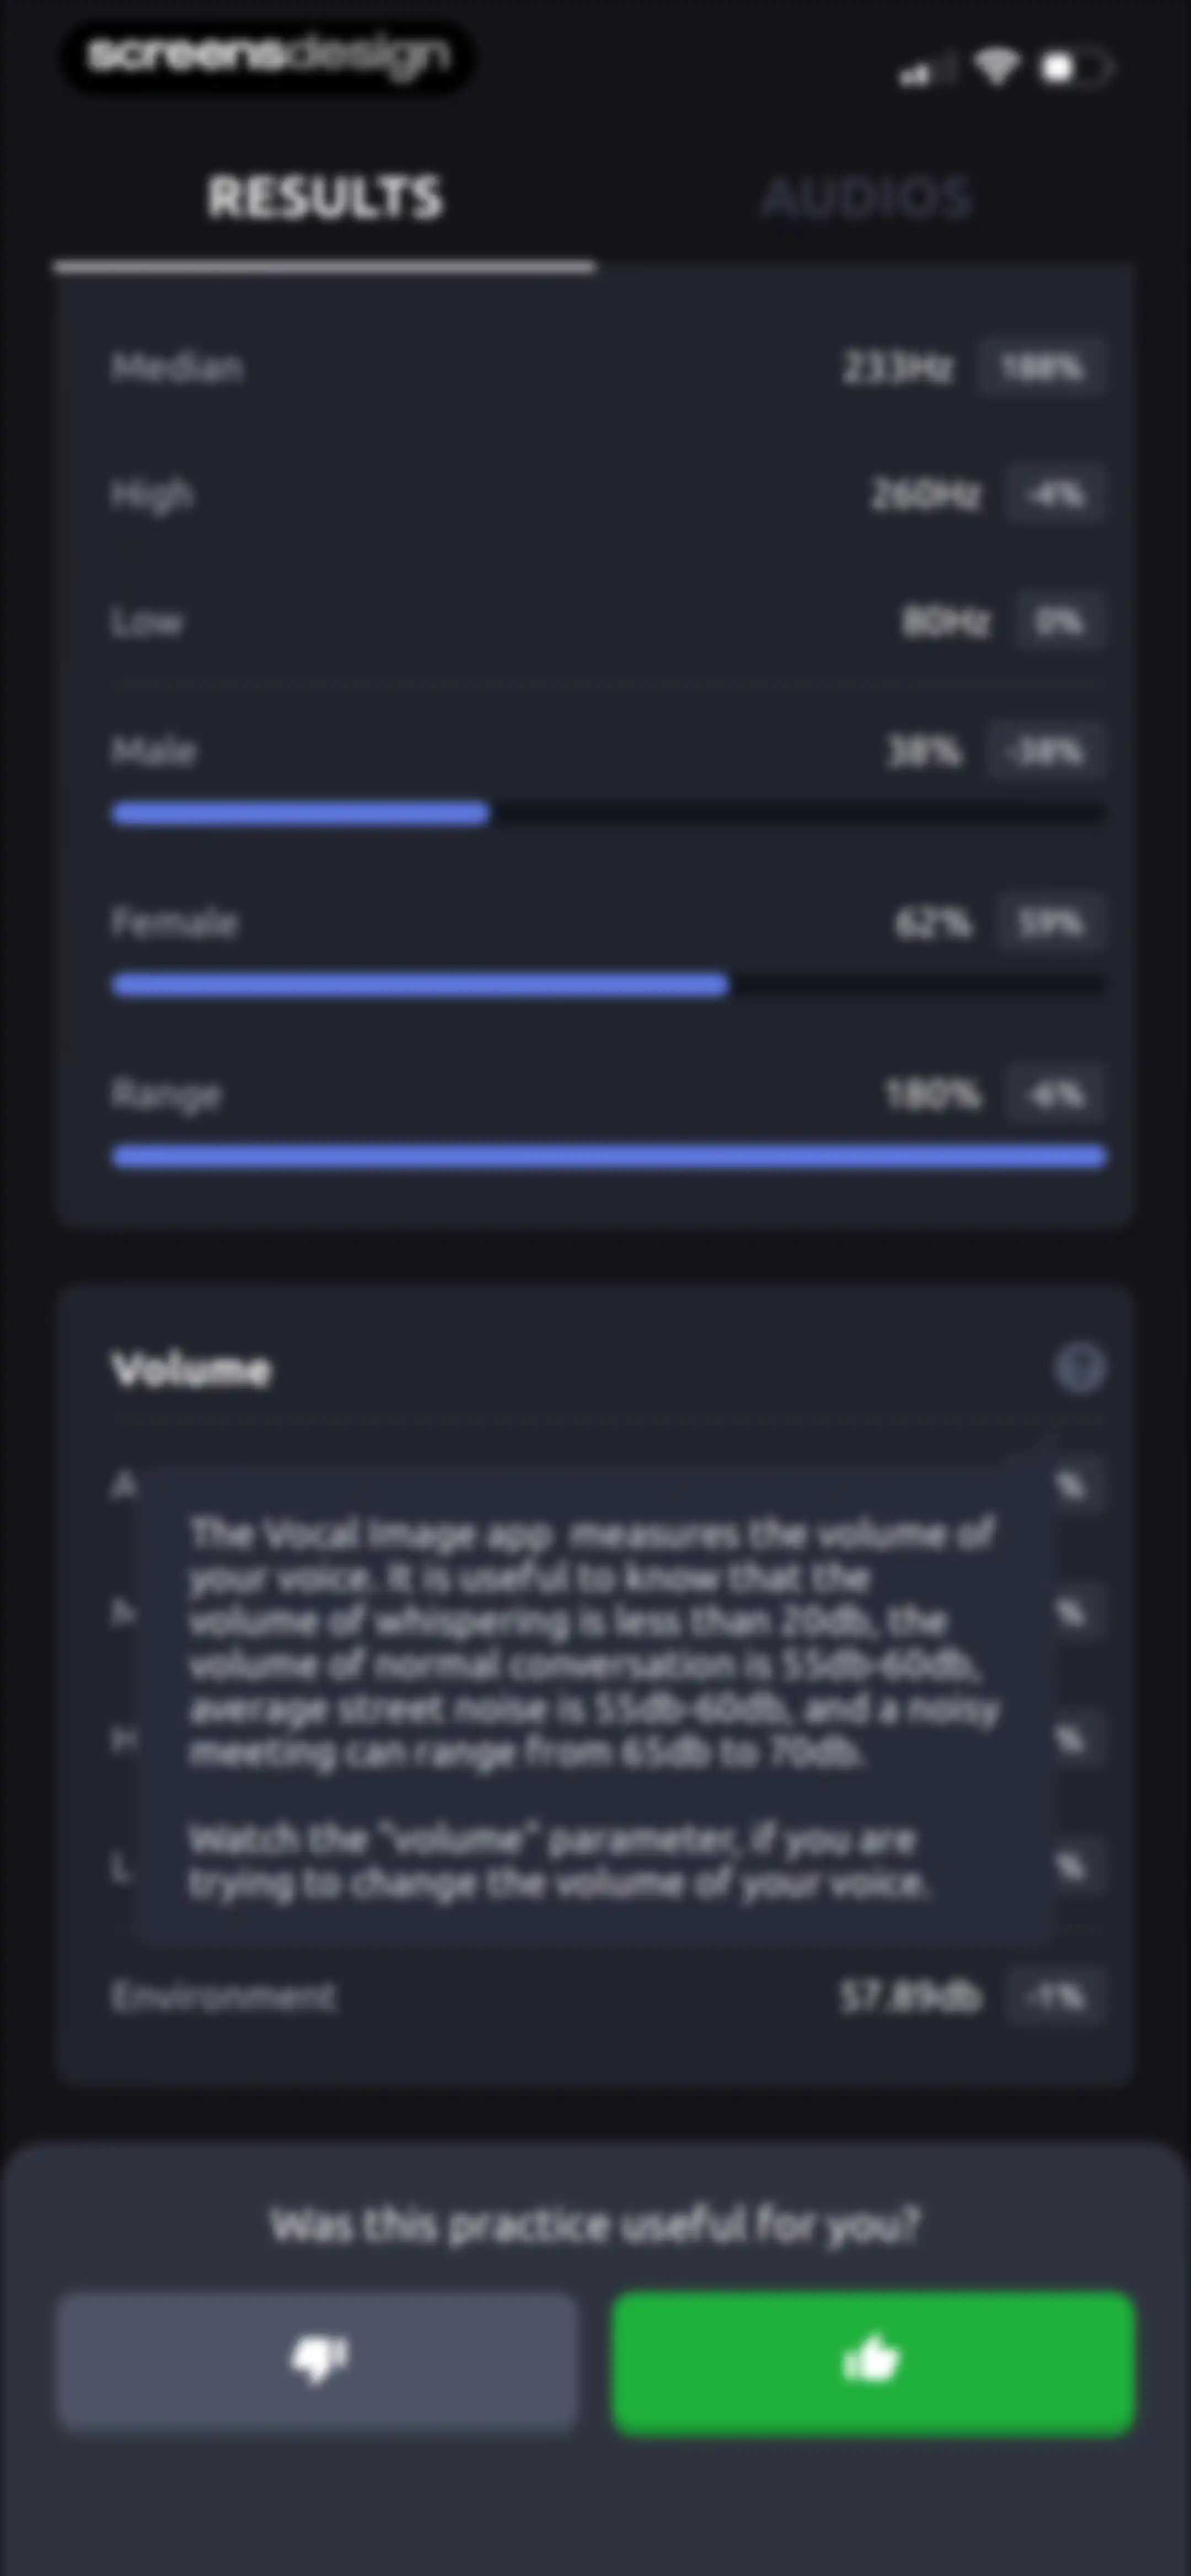Switch to the AUDIOS tab
Screen dimensions: 1191x2576
(867, 197)
